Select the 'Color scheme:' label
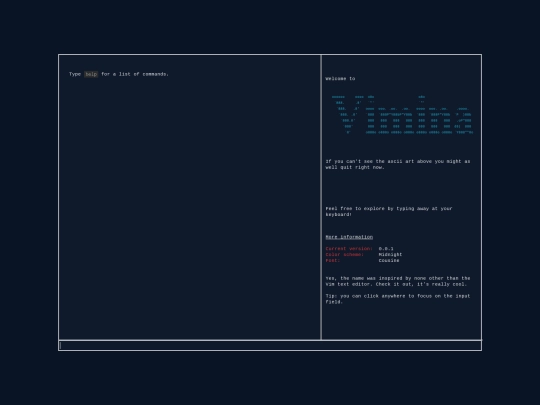Viewport: 540px width, 405px height. [x=345, y=255]
